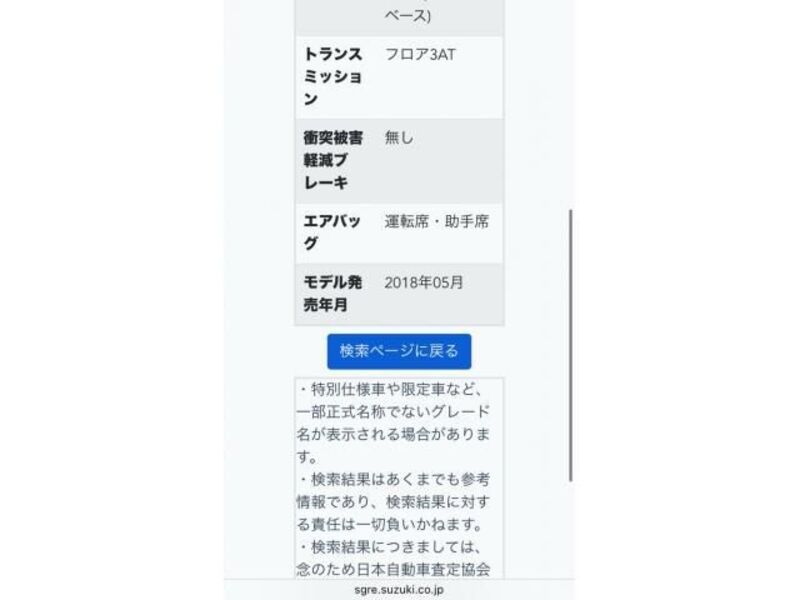Click the 運転席・助手席 airbag value
The width and height of the screenshot is (800, 600).
point(437,221)
